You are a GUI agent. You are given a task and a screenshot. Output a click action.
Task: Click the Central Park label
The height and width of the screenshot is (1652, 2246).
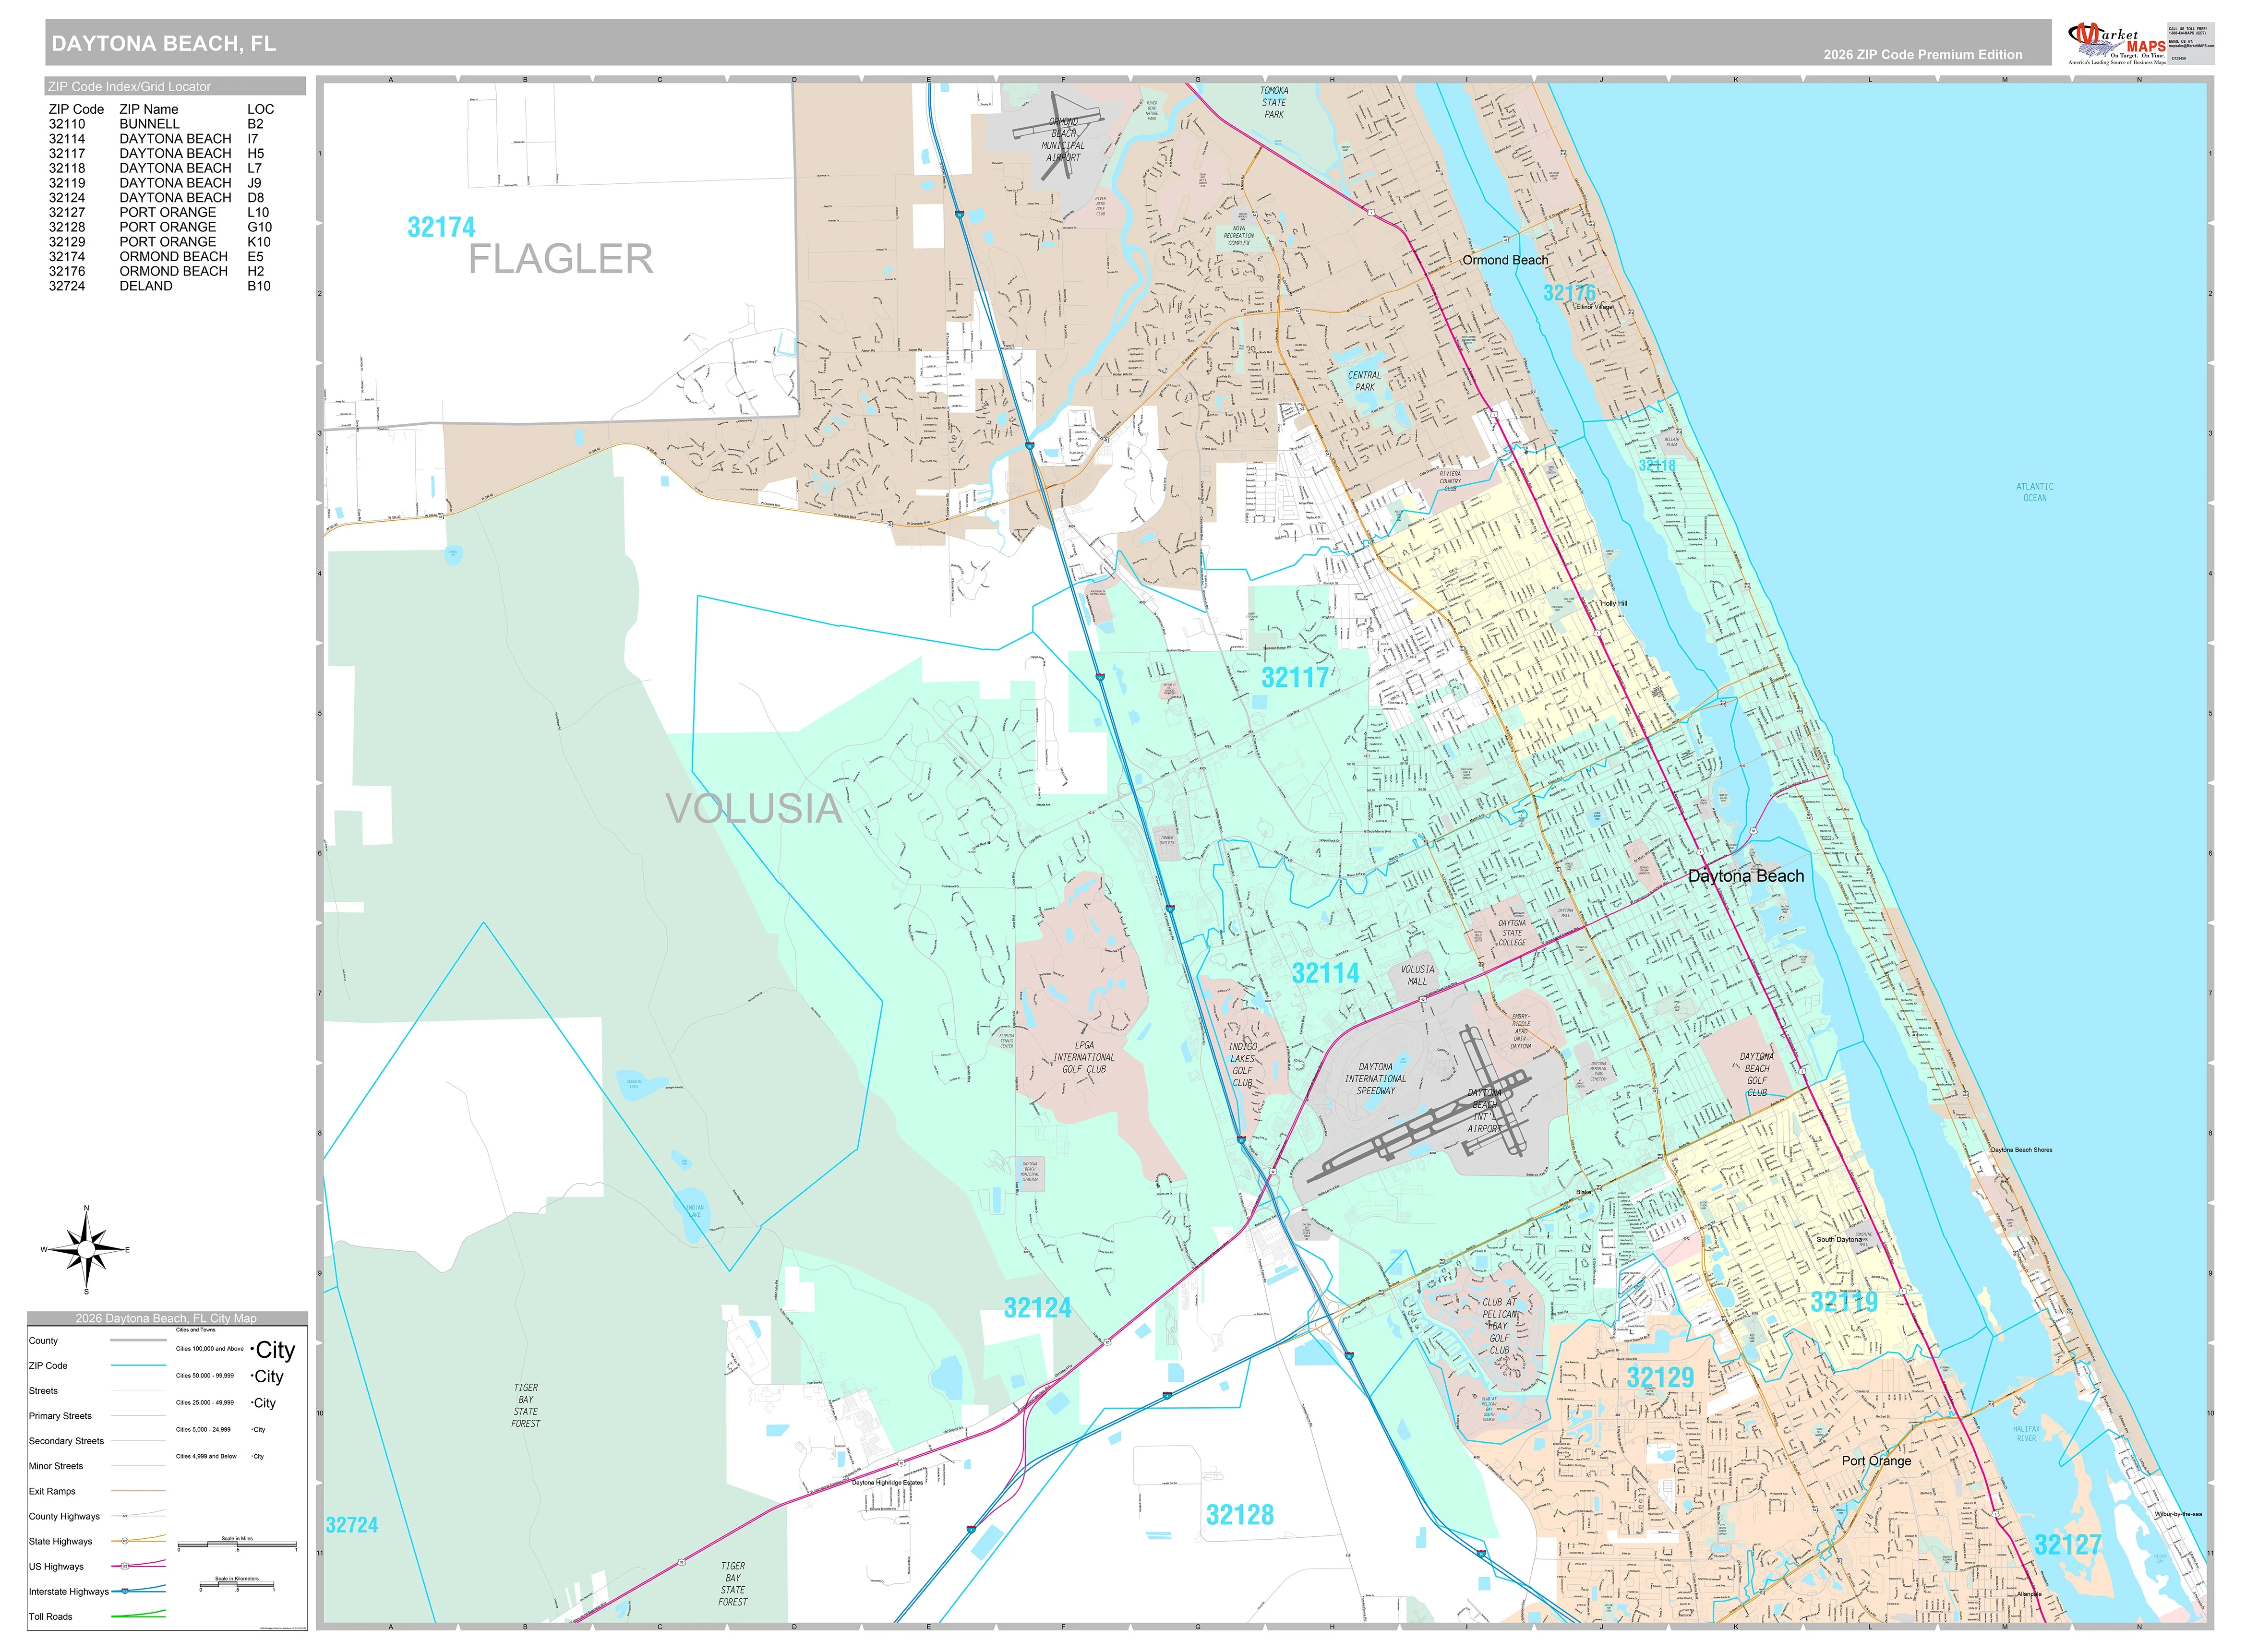point(1364,381)
